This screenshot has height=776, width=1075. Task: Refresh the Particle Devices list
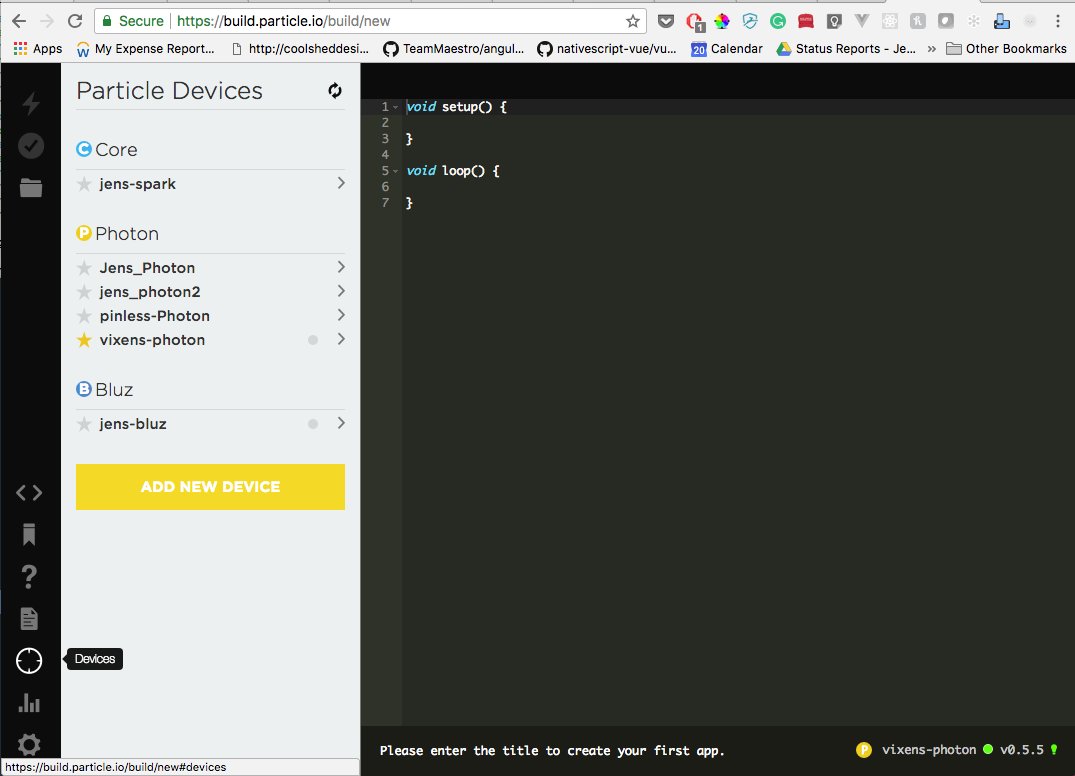click(x=335, y=90)
